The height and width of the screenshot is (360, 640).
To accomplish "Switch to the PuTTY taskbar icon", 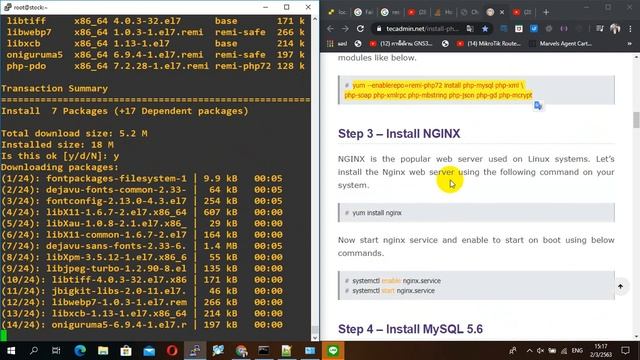I will coord(195,351).
